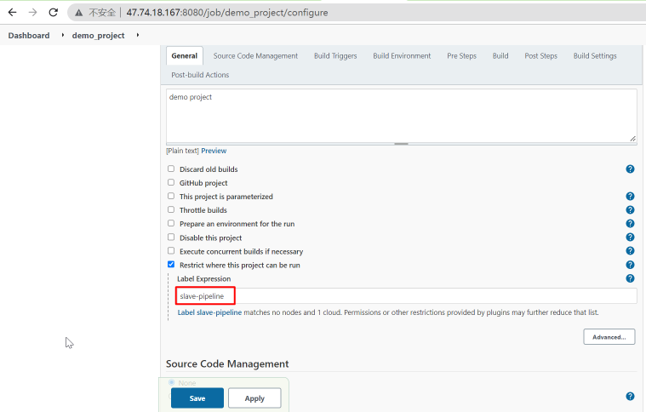The image size is (646, 412).
Task: Expand the demo_project breadcrumb arrow
Action: (138, 35)
